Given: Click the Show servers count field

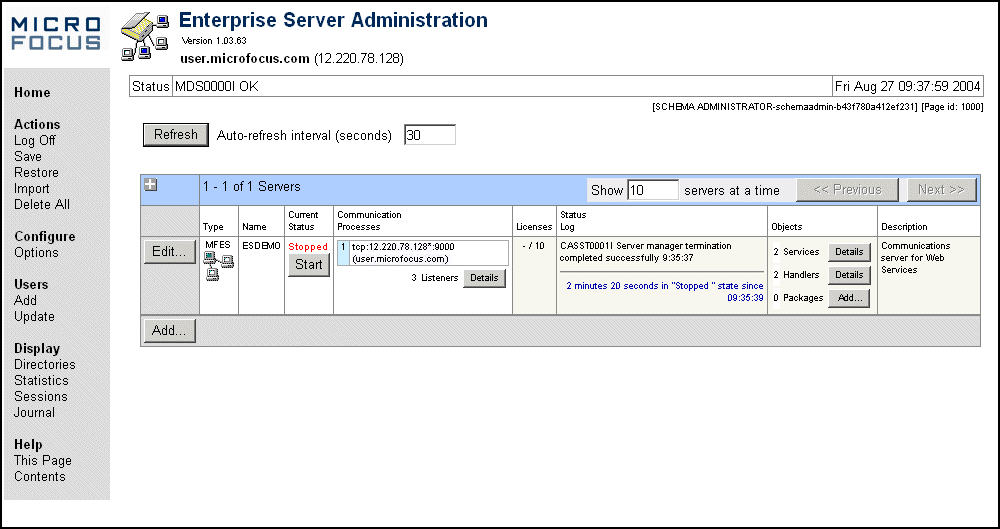Looking at the screenshot, I should click(x=653, y=190).
